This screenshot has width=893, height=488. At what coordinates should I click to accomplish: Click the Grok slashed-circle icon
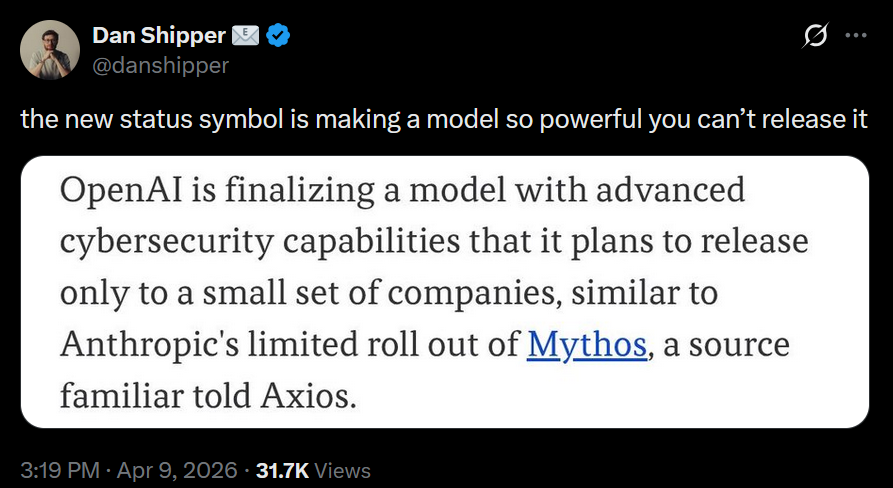click(x=815, y=36)
